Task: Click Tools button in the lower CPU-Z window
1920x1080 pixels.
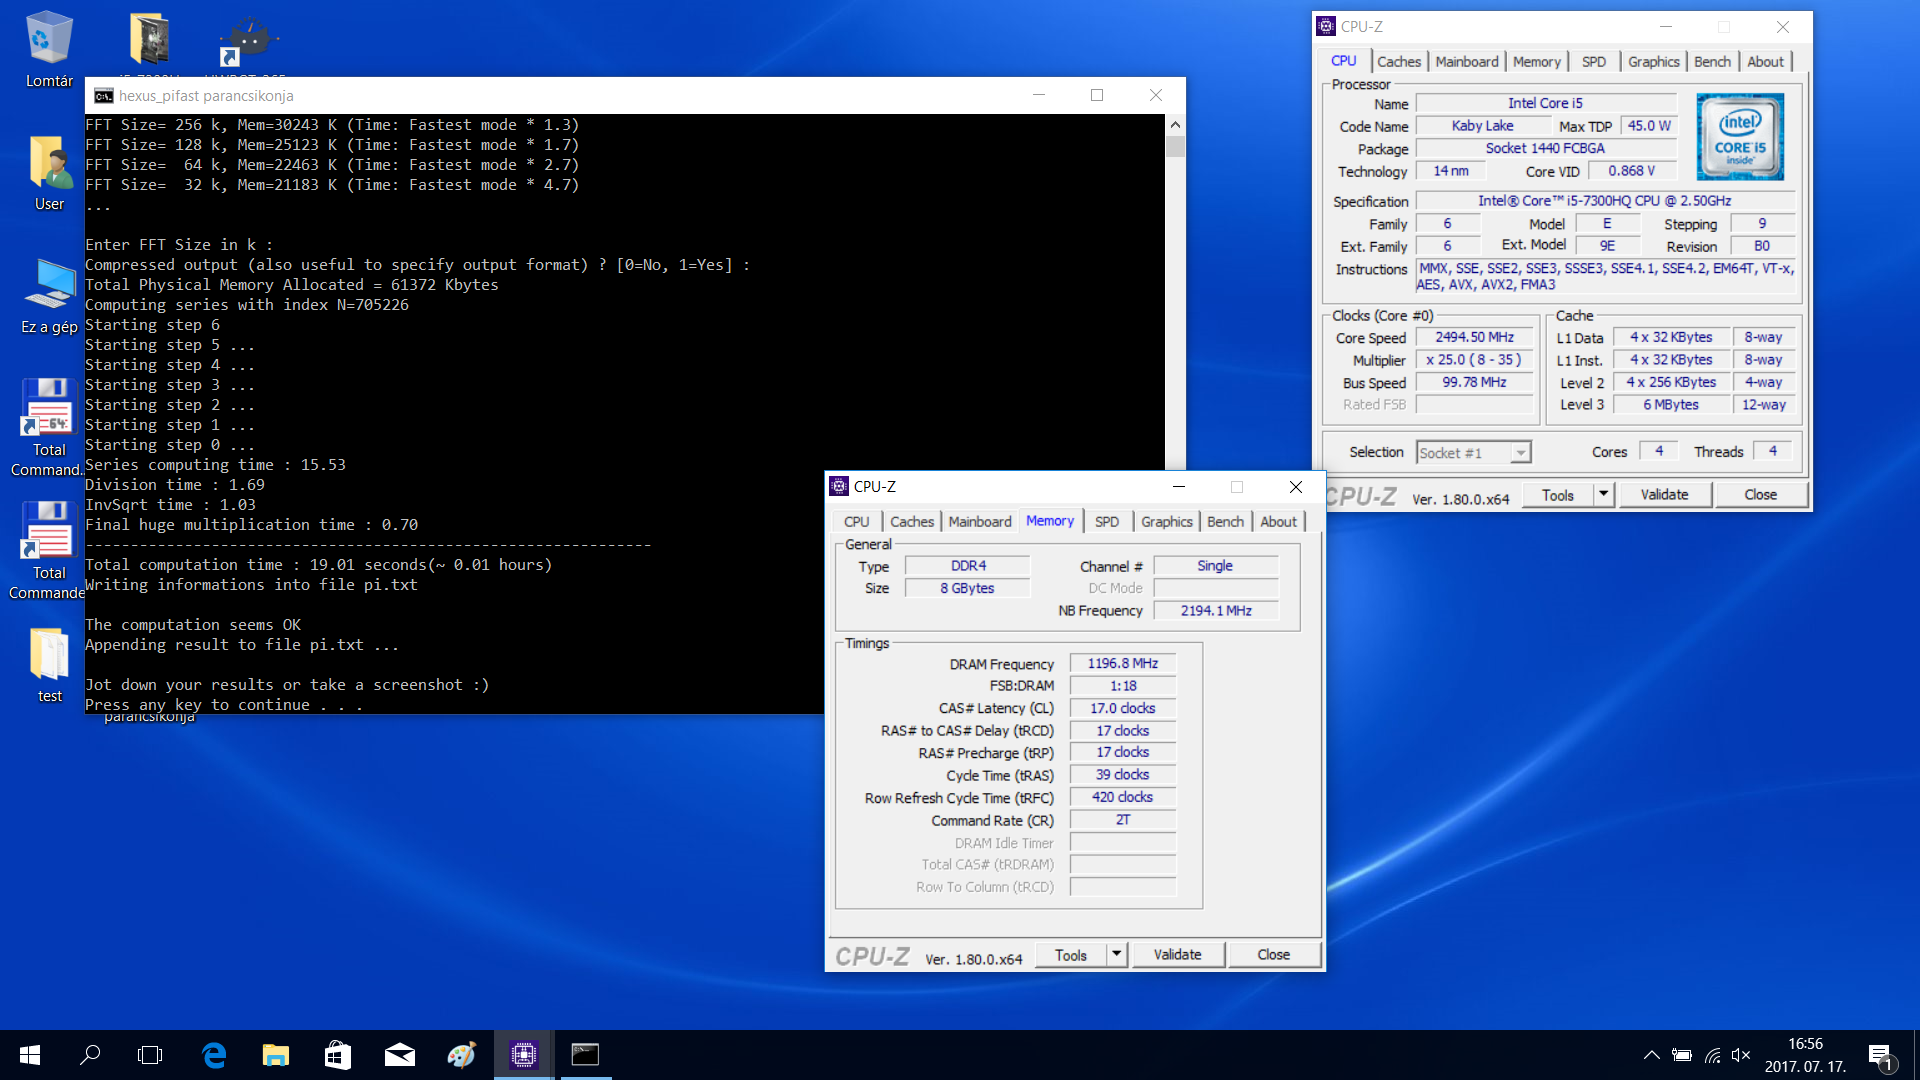Action: [x=1070, y=955]
